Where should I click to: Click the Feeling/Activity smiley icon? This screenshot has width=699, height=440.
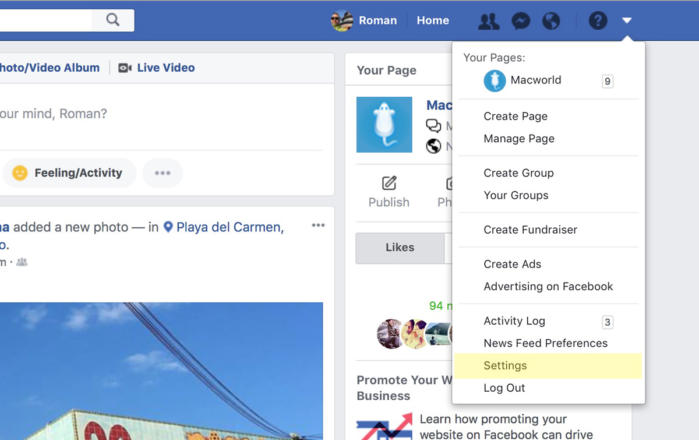click(x=20, y=173)
